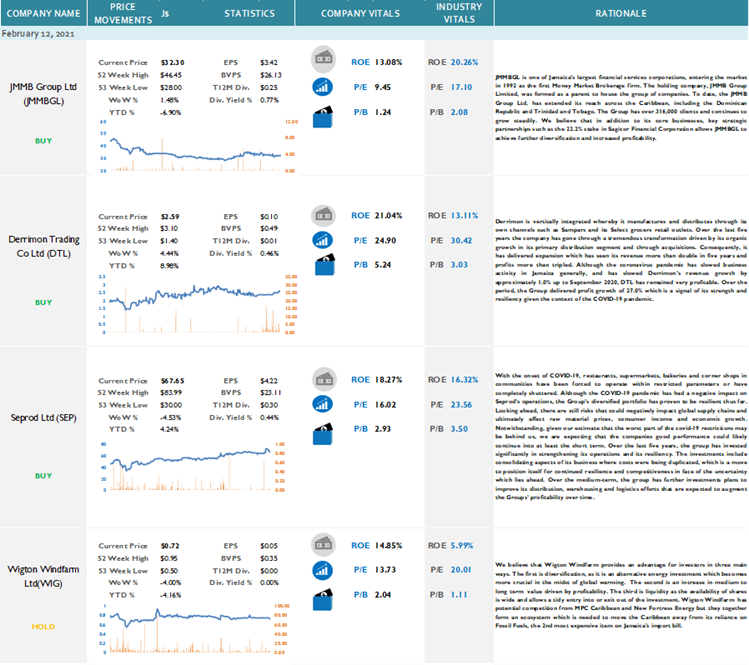Click the Seprod COVID-19 rationale paragraph
The height and width of the screenshot is (665, 749).
[x=621, y=436]
